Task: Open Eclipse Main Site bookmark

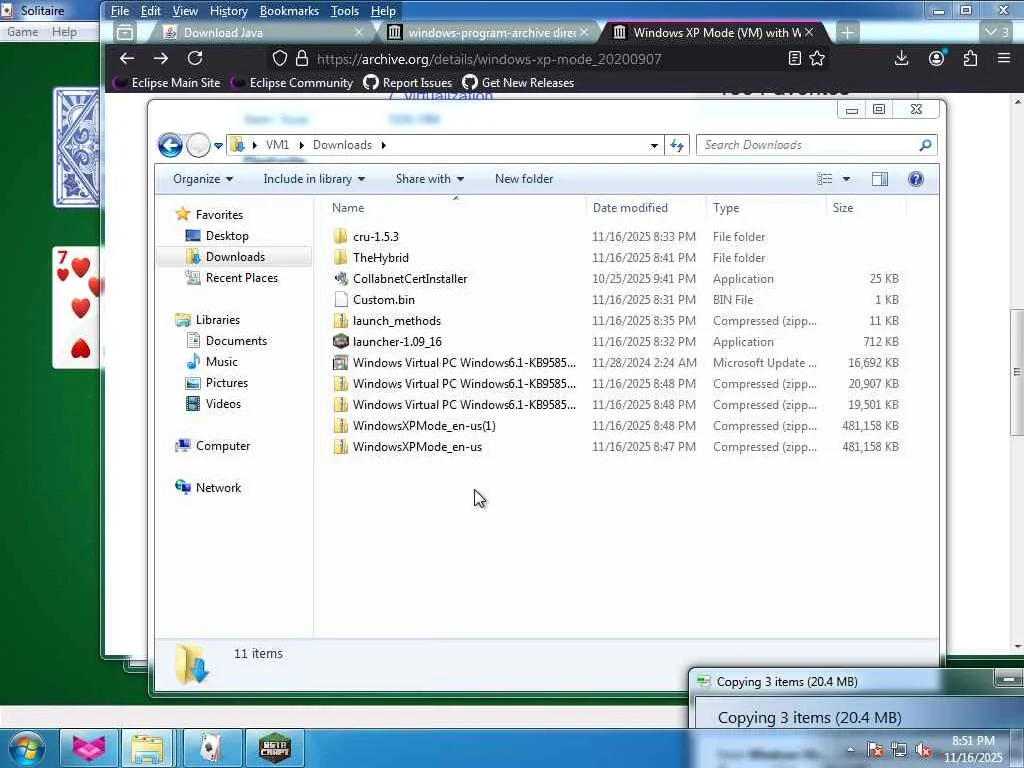Action: pos(167,83)
